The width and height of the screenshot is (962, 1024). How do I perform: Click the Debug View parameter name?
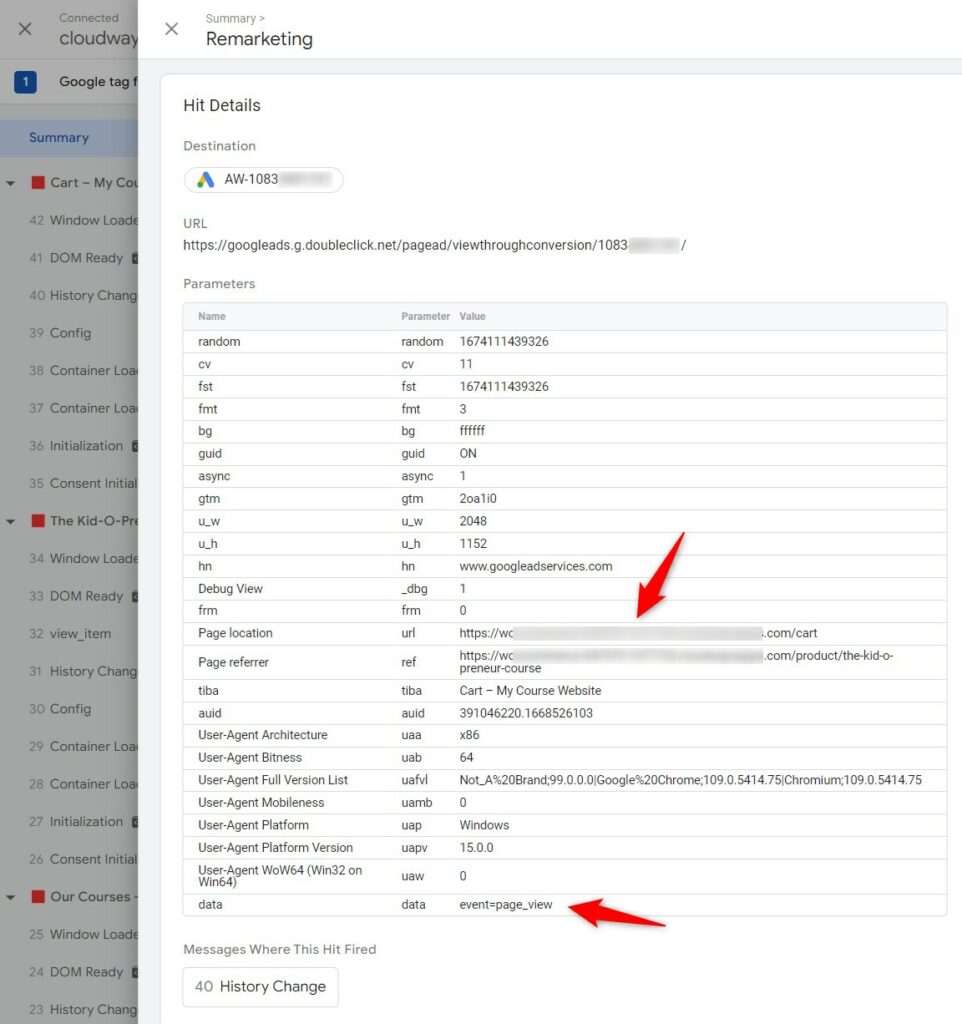pos(231,588)
